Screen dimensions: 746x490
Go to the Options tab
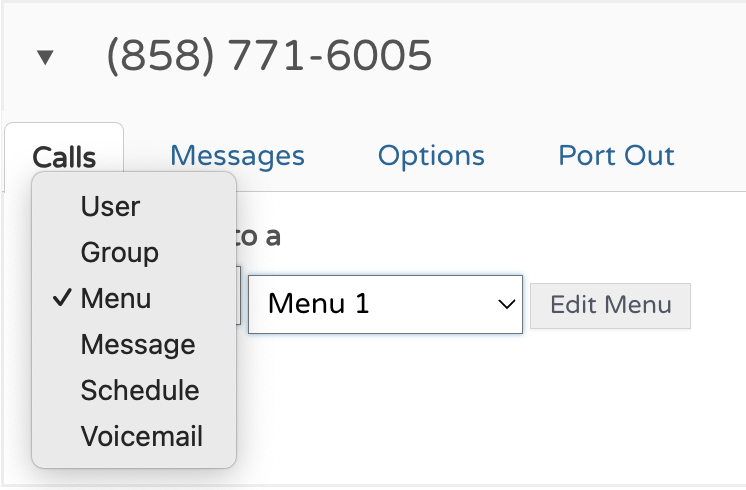click(x=431, y=156)
